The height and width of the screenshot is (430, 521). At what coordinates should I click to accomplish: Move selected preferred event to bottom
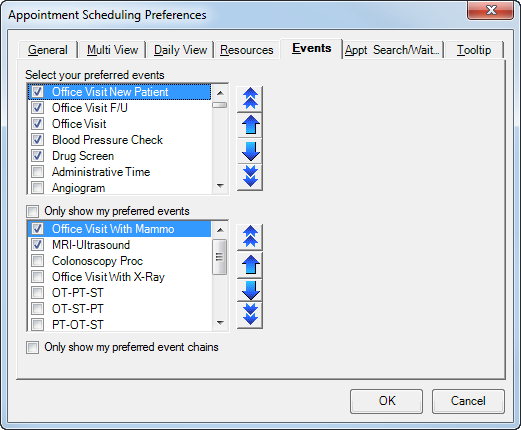(250, 177)
